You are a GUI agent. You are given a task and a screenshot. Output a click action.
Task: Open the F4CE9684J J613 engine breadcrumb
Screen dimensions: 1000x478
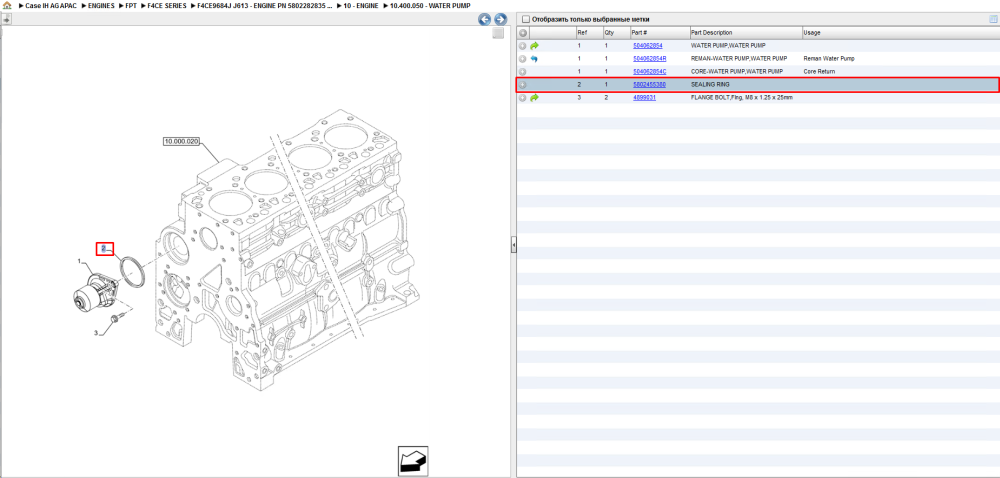tap(266, 5)
